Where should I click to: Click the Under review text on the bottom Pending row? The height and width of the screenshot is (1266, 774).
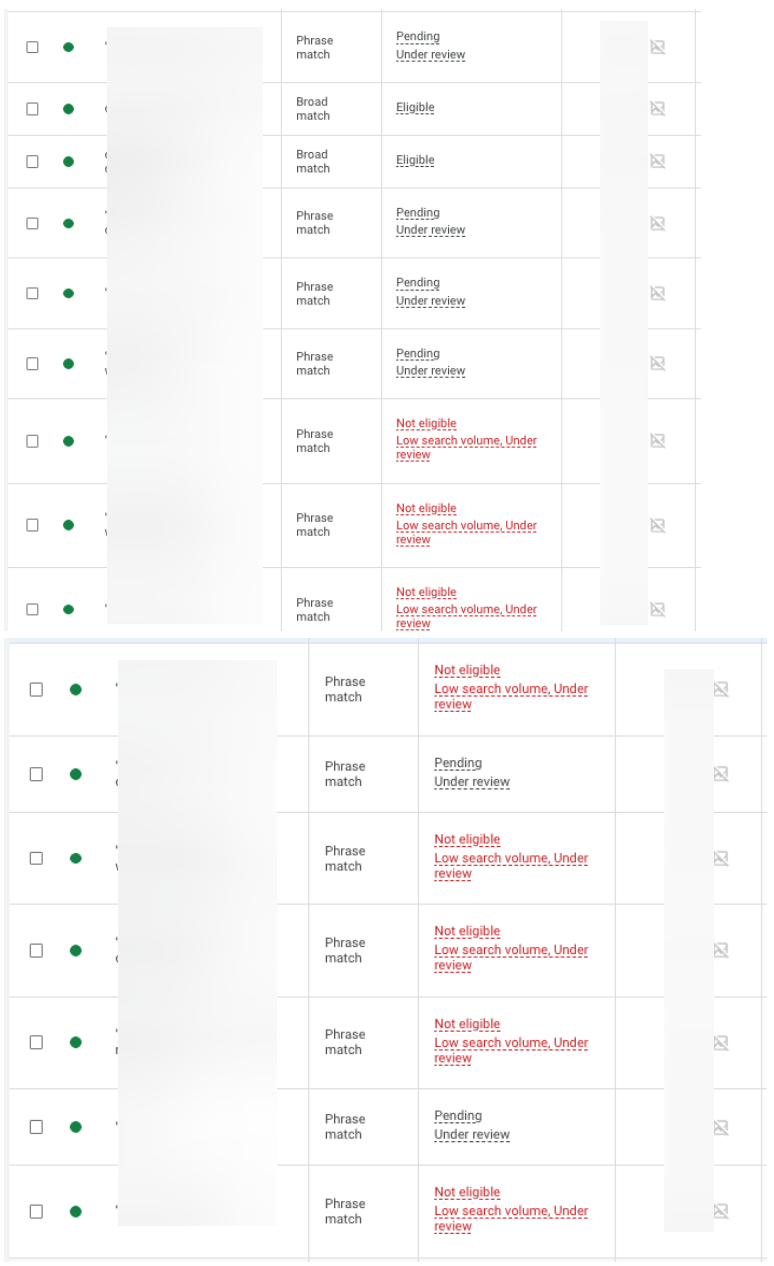pos(470,1134)
